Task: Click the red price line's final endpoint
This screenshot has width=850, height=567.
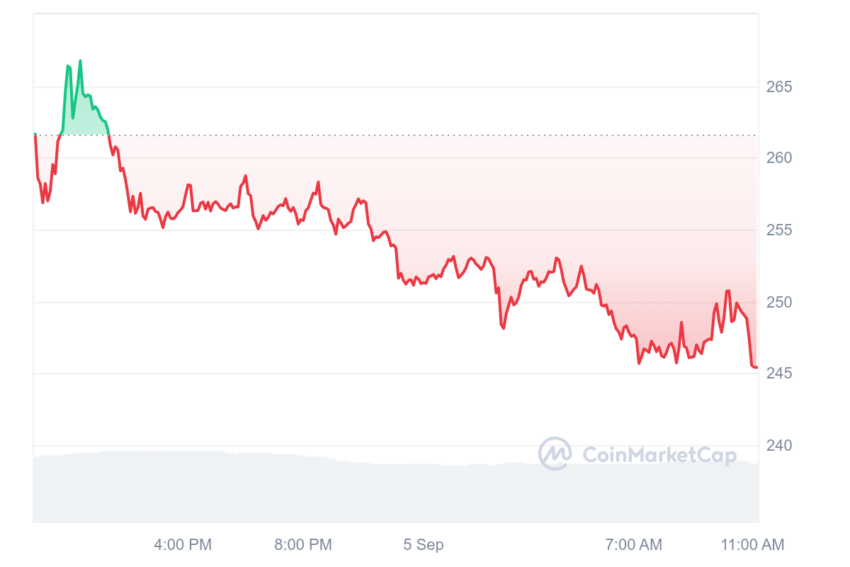Action: (x=756, y=368)
